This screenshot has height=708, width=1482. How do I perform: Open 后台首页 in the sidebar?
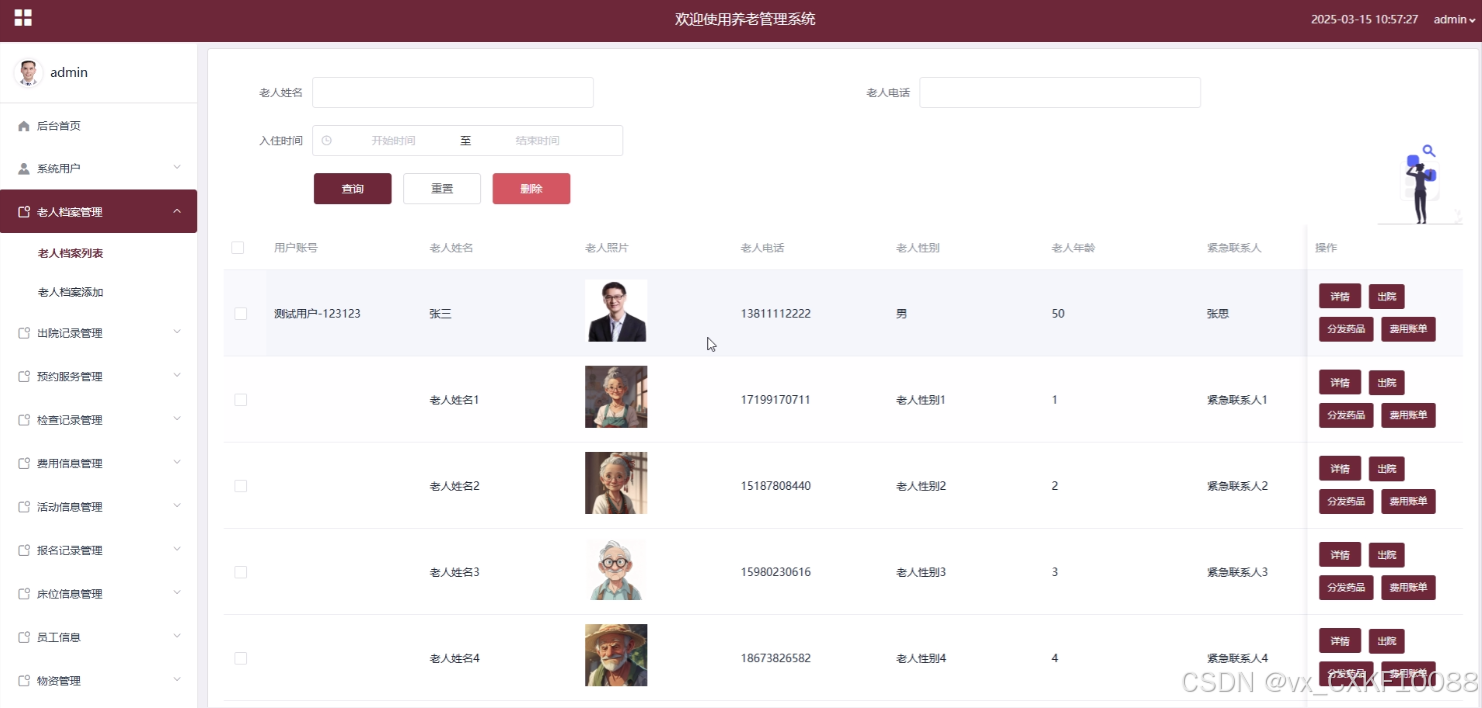[98, 126]
